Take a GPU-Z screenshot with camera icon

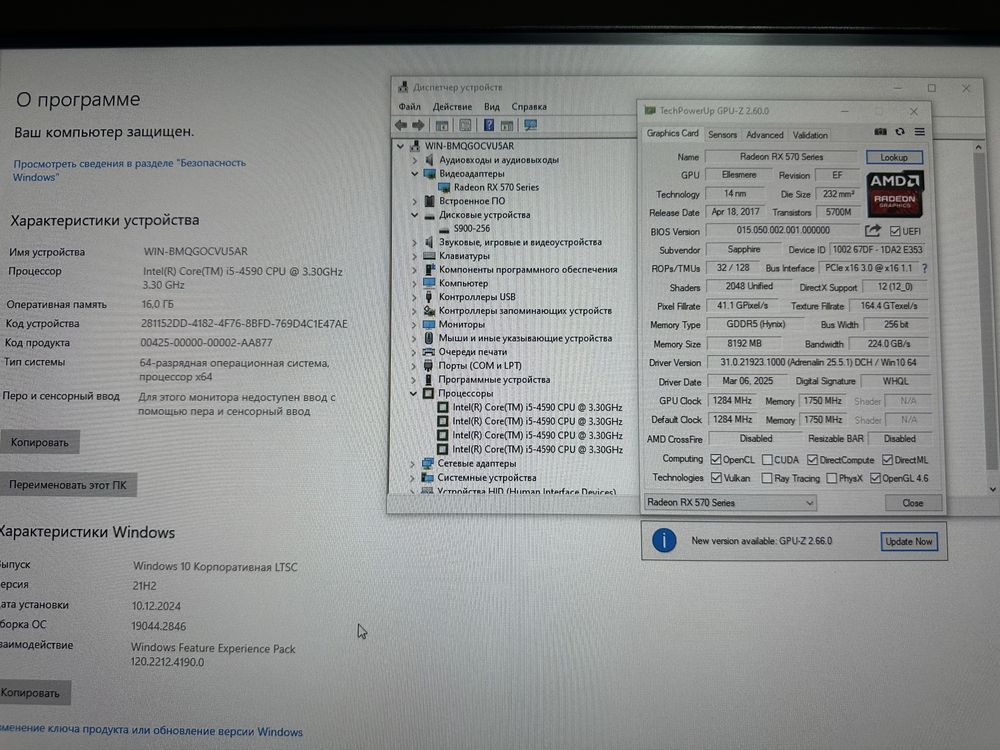click(880, 131)
